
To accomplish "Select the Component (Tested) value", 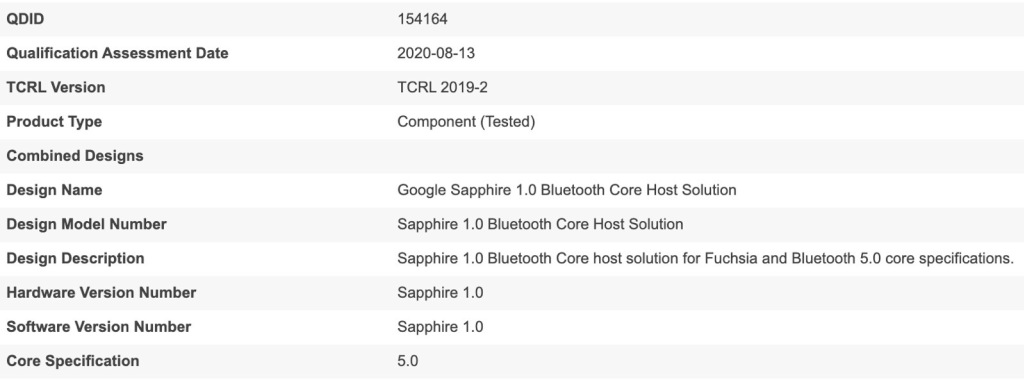I will point(466,121).
